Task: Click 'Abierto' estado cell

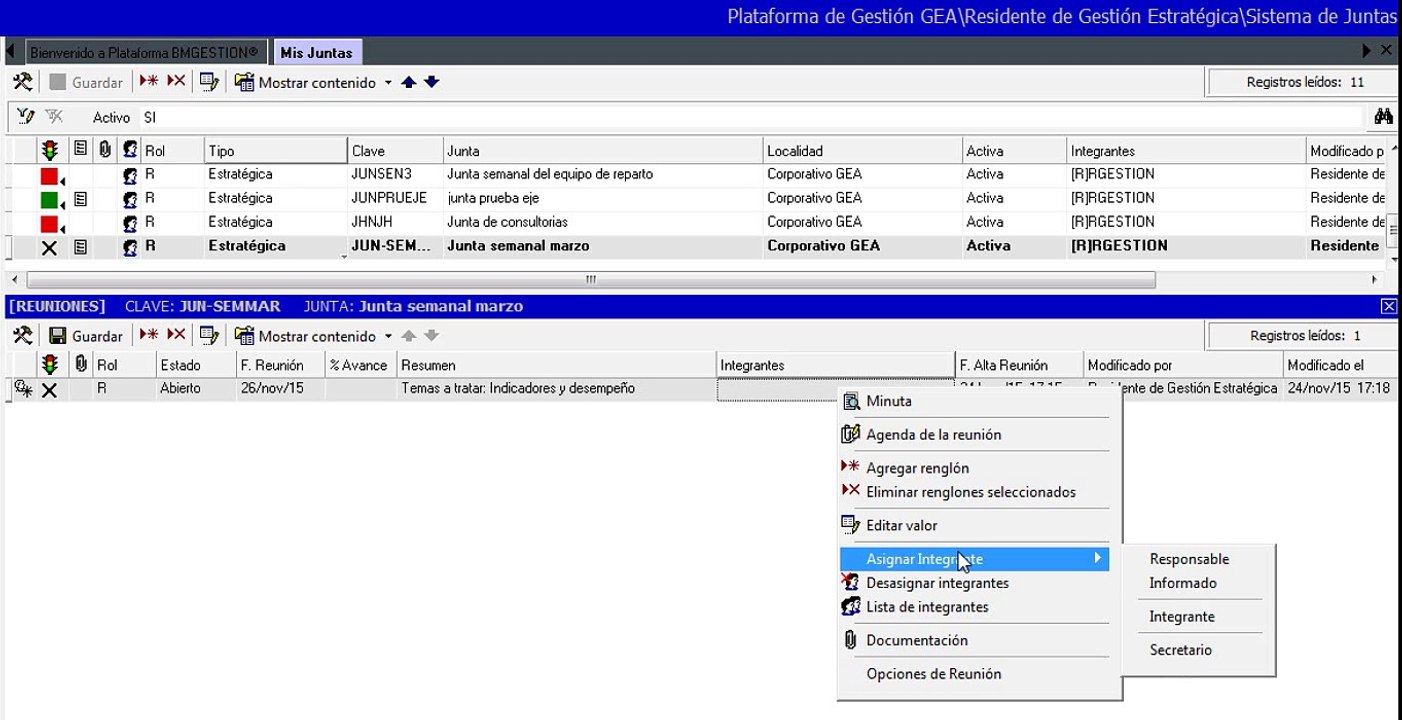Action: click(x=196, y=388)
